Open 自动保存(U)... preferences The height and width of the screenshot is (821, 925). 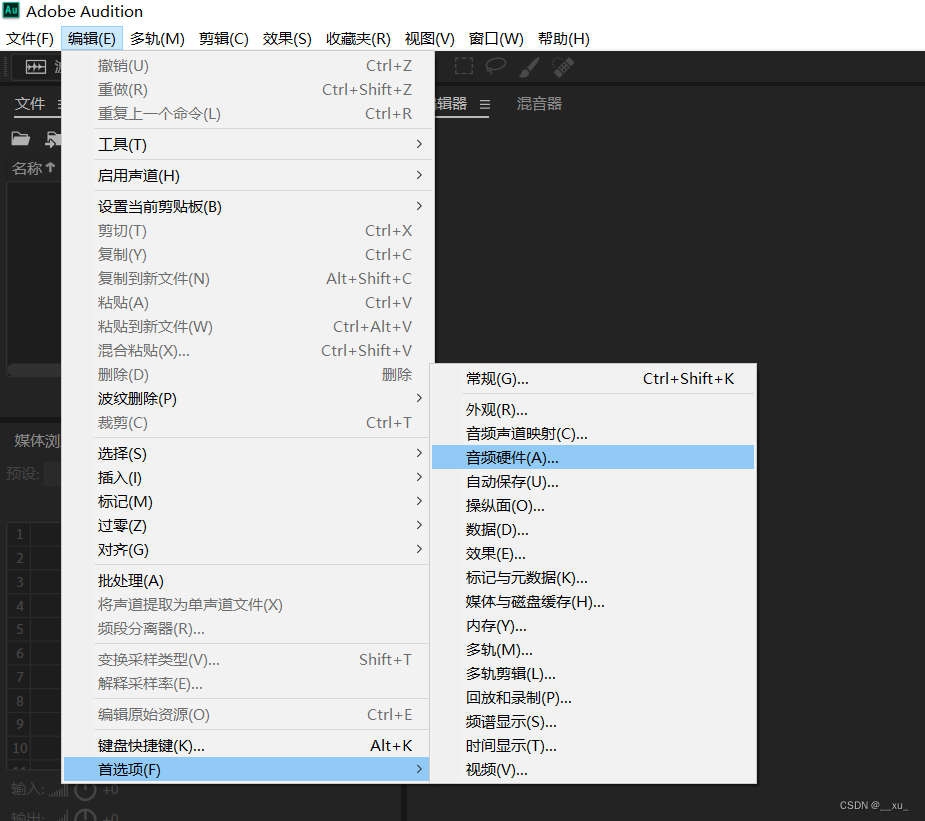593,482
